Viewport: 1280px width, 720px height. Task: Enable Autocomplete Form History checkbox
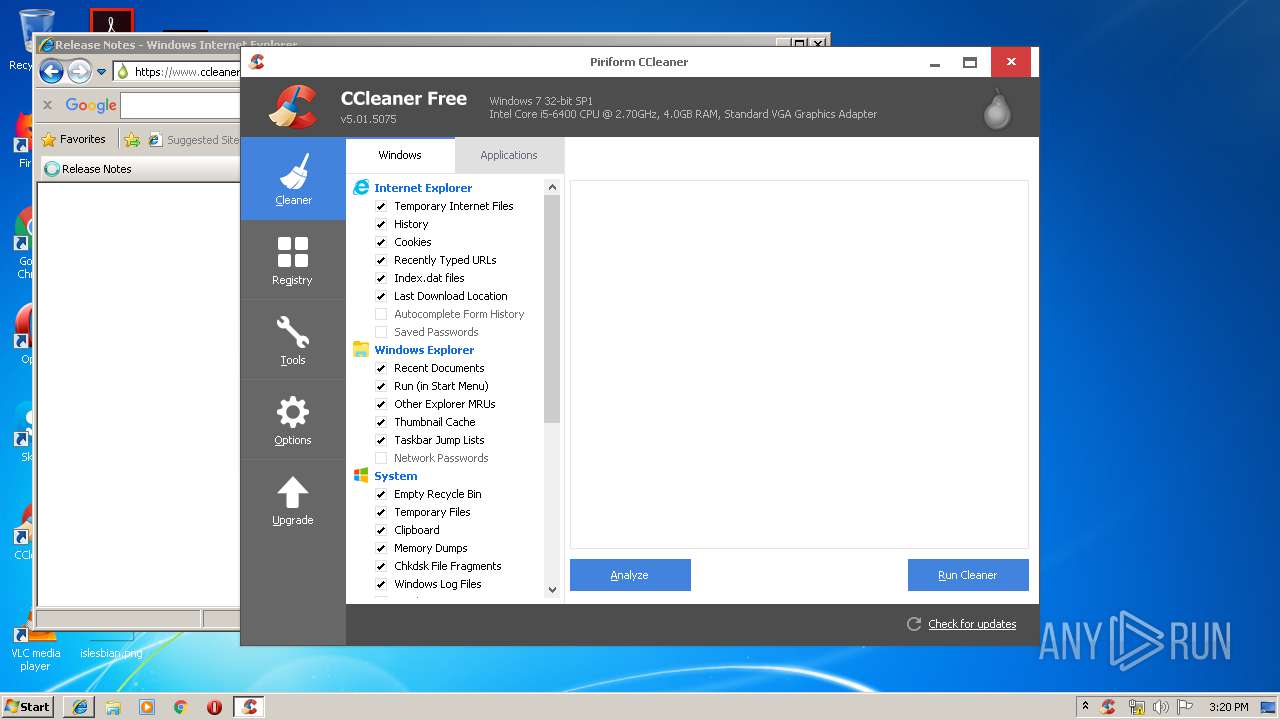(381, 314)
